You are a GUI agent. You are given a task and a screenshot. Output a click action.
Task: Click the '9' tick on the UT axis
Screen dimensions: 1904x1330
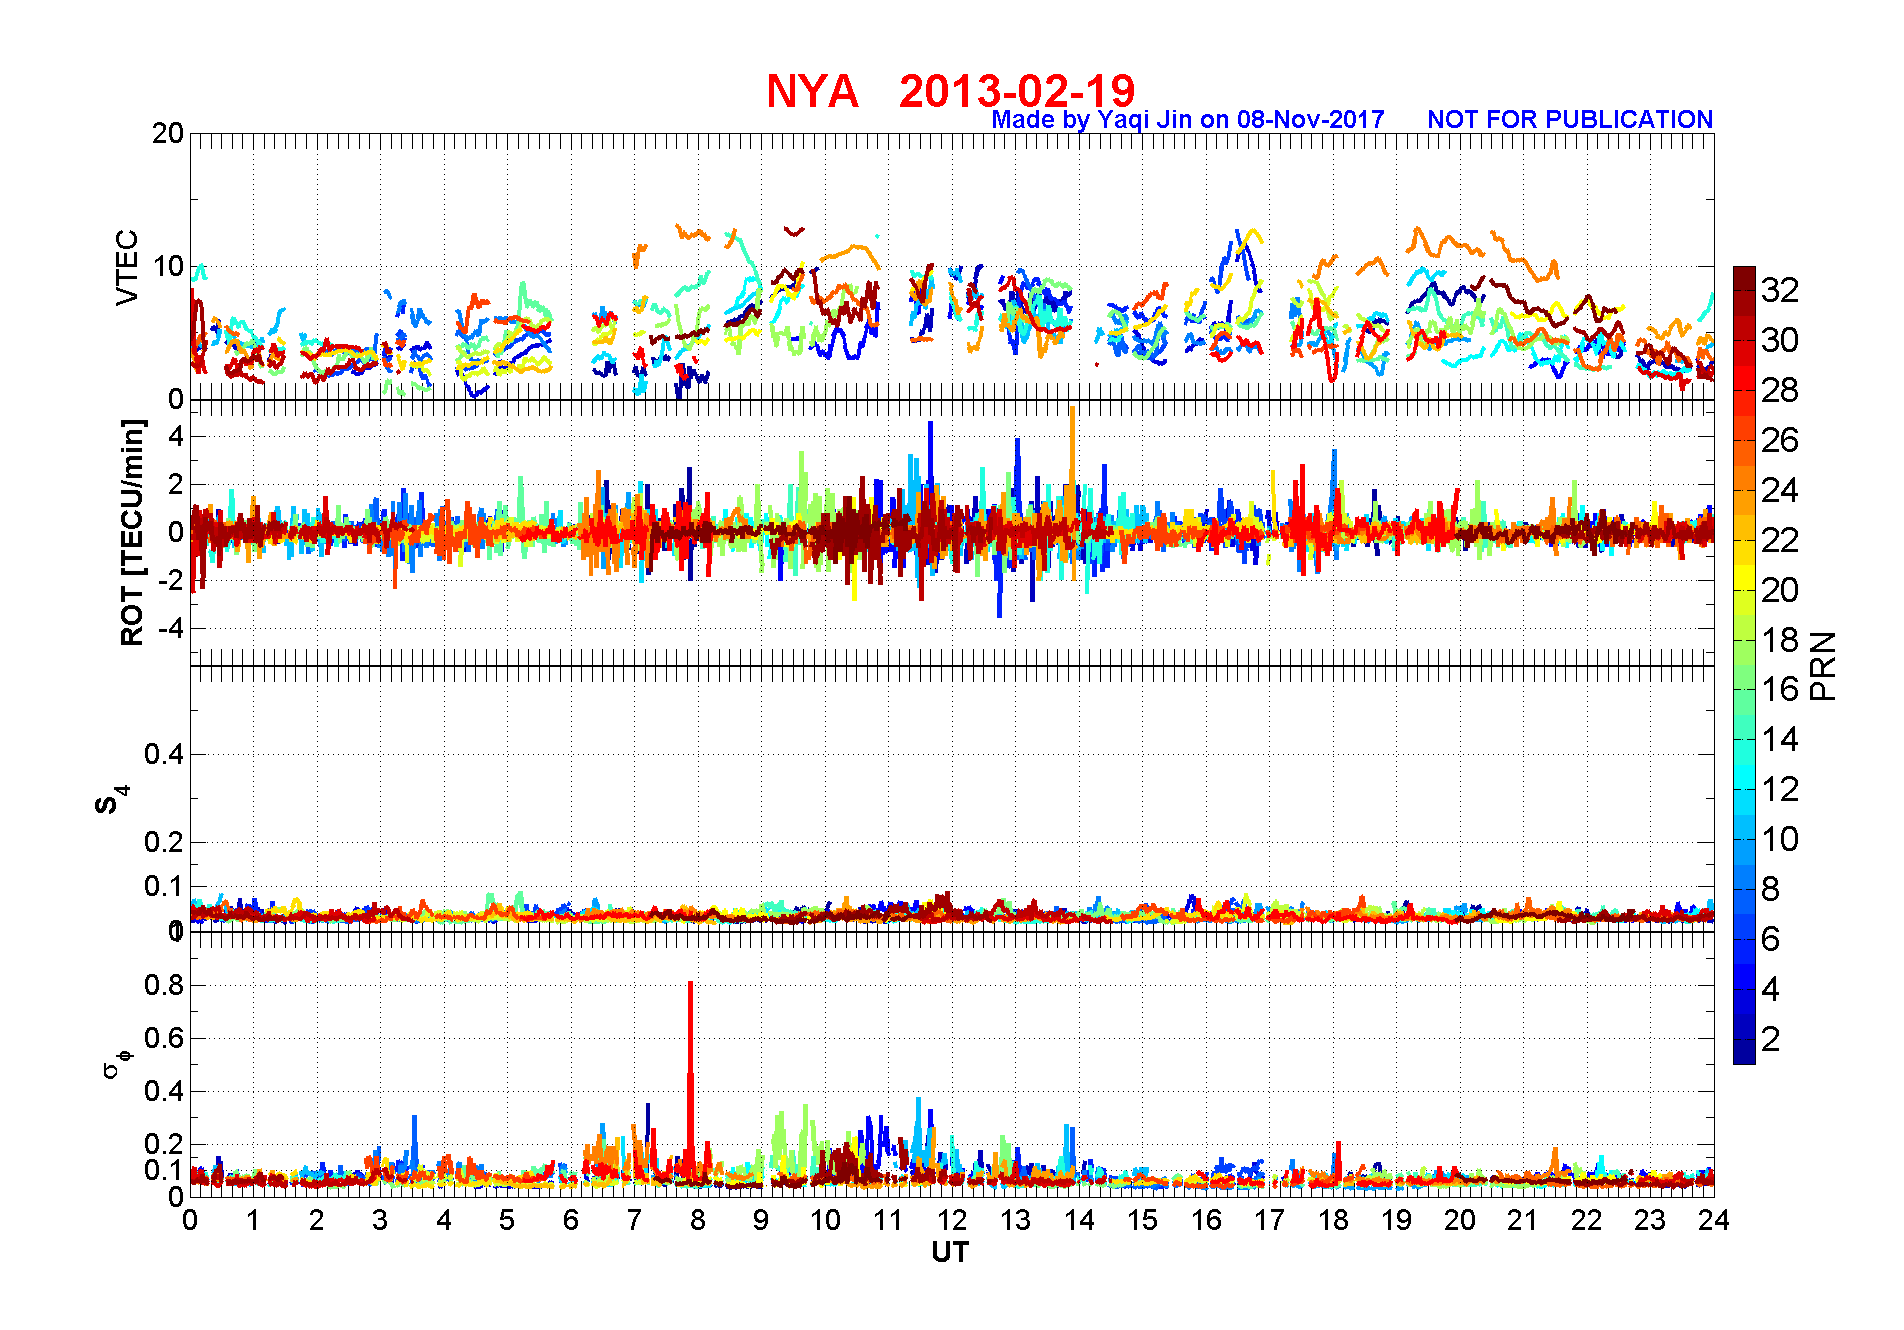761,1220
